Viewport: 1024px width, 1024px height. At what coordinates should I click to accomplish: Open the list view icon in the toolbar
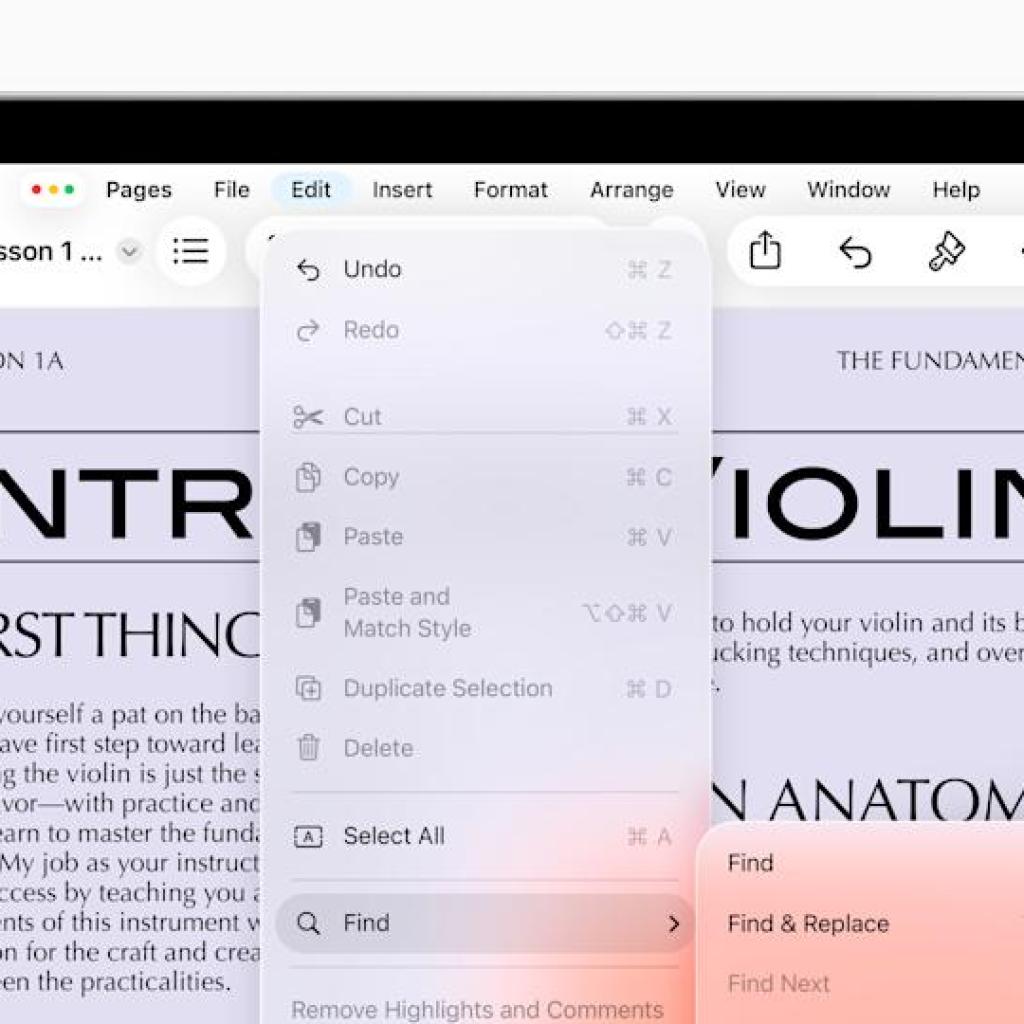click(190, 251)
